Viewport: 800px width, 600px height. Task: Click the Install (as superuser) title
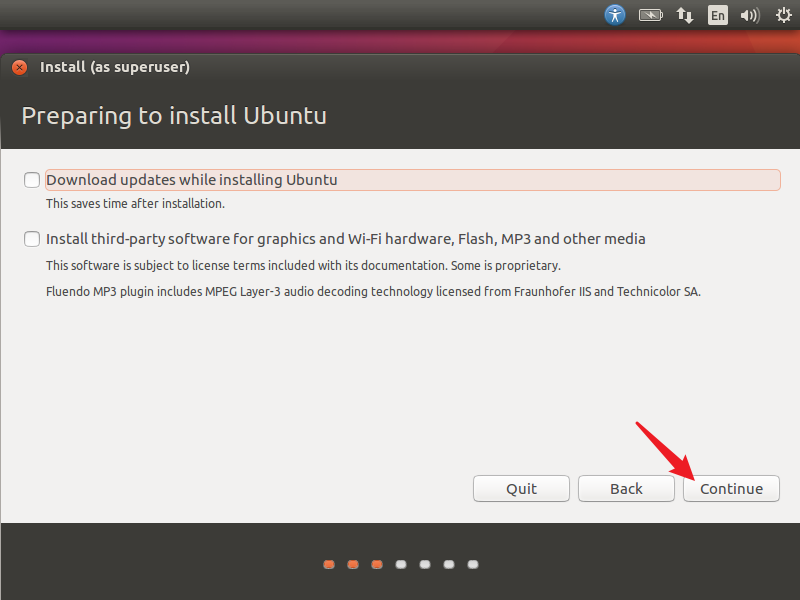click(115, 67)
